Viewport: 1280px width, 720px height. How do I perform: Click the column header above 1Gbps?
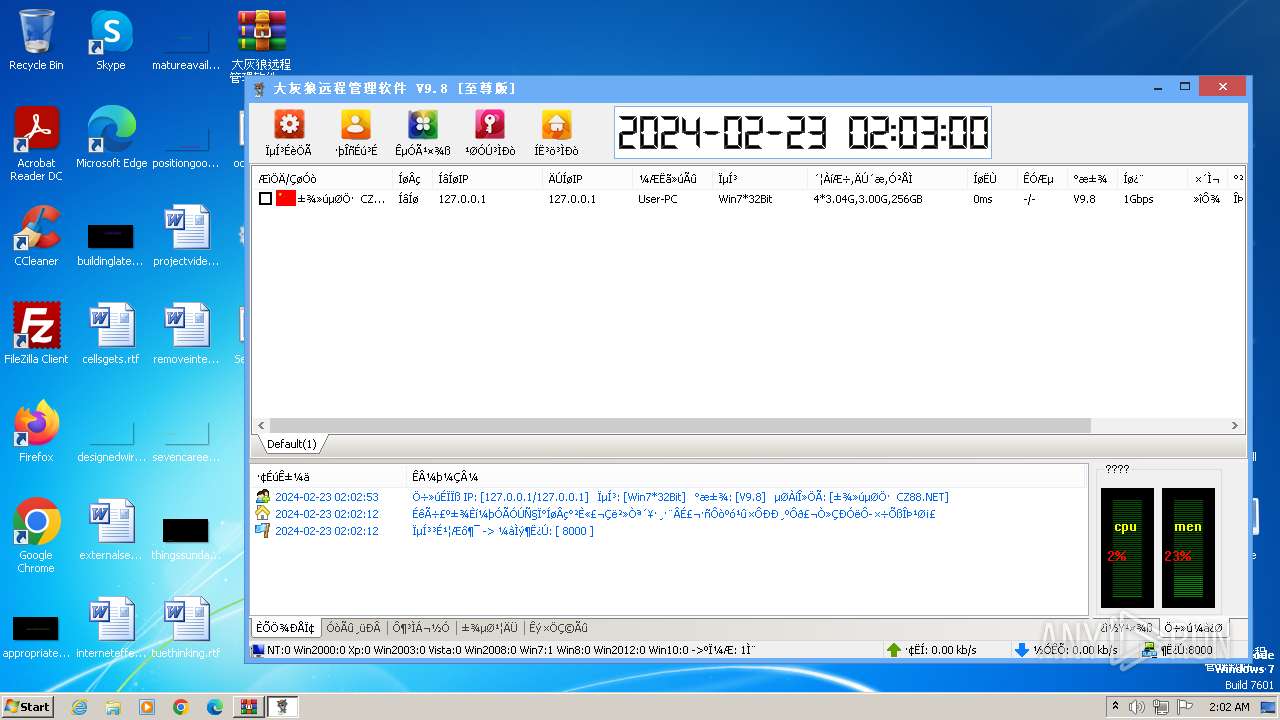pos(1152,179)
